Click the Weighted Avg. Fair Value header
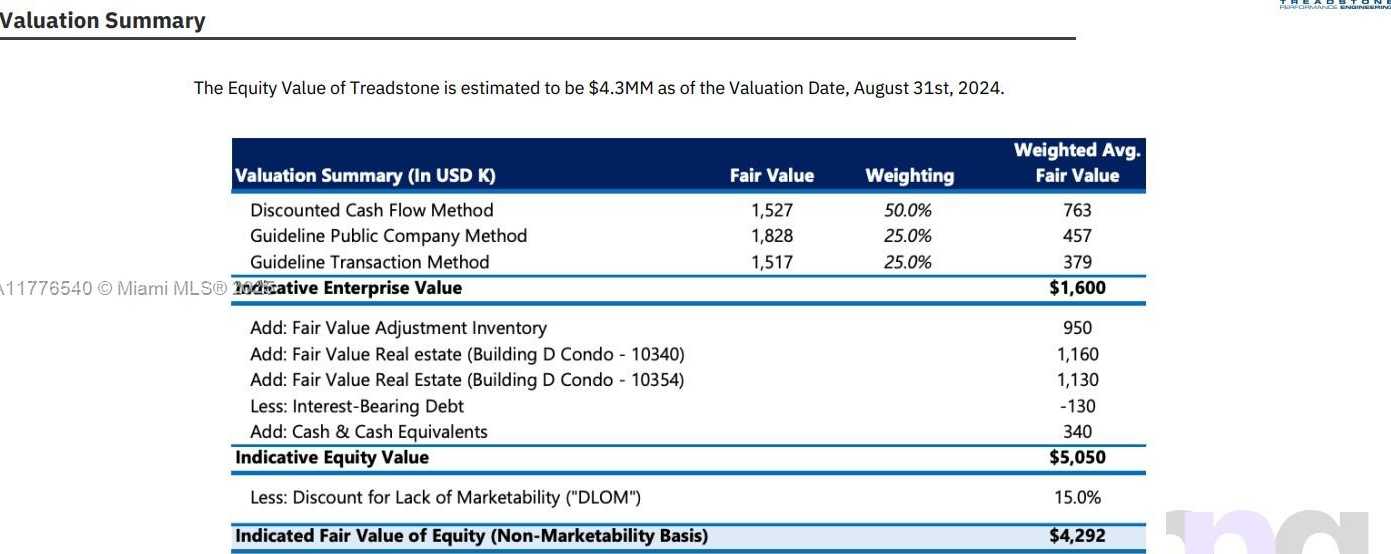 pos(1077,163)
